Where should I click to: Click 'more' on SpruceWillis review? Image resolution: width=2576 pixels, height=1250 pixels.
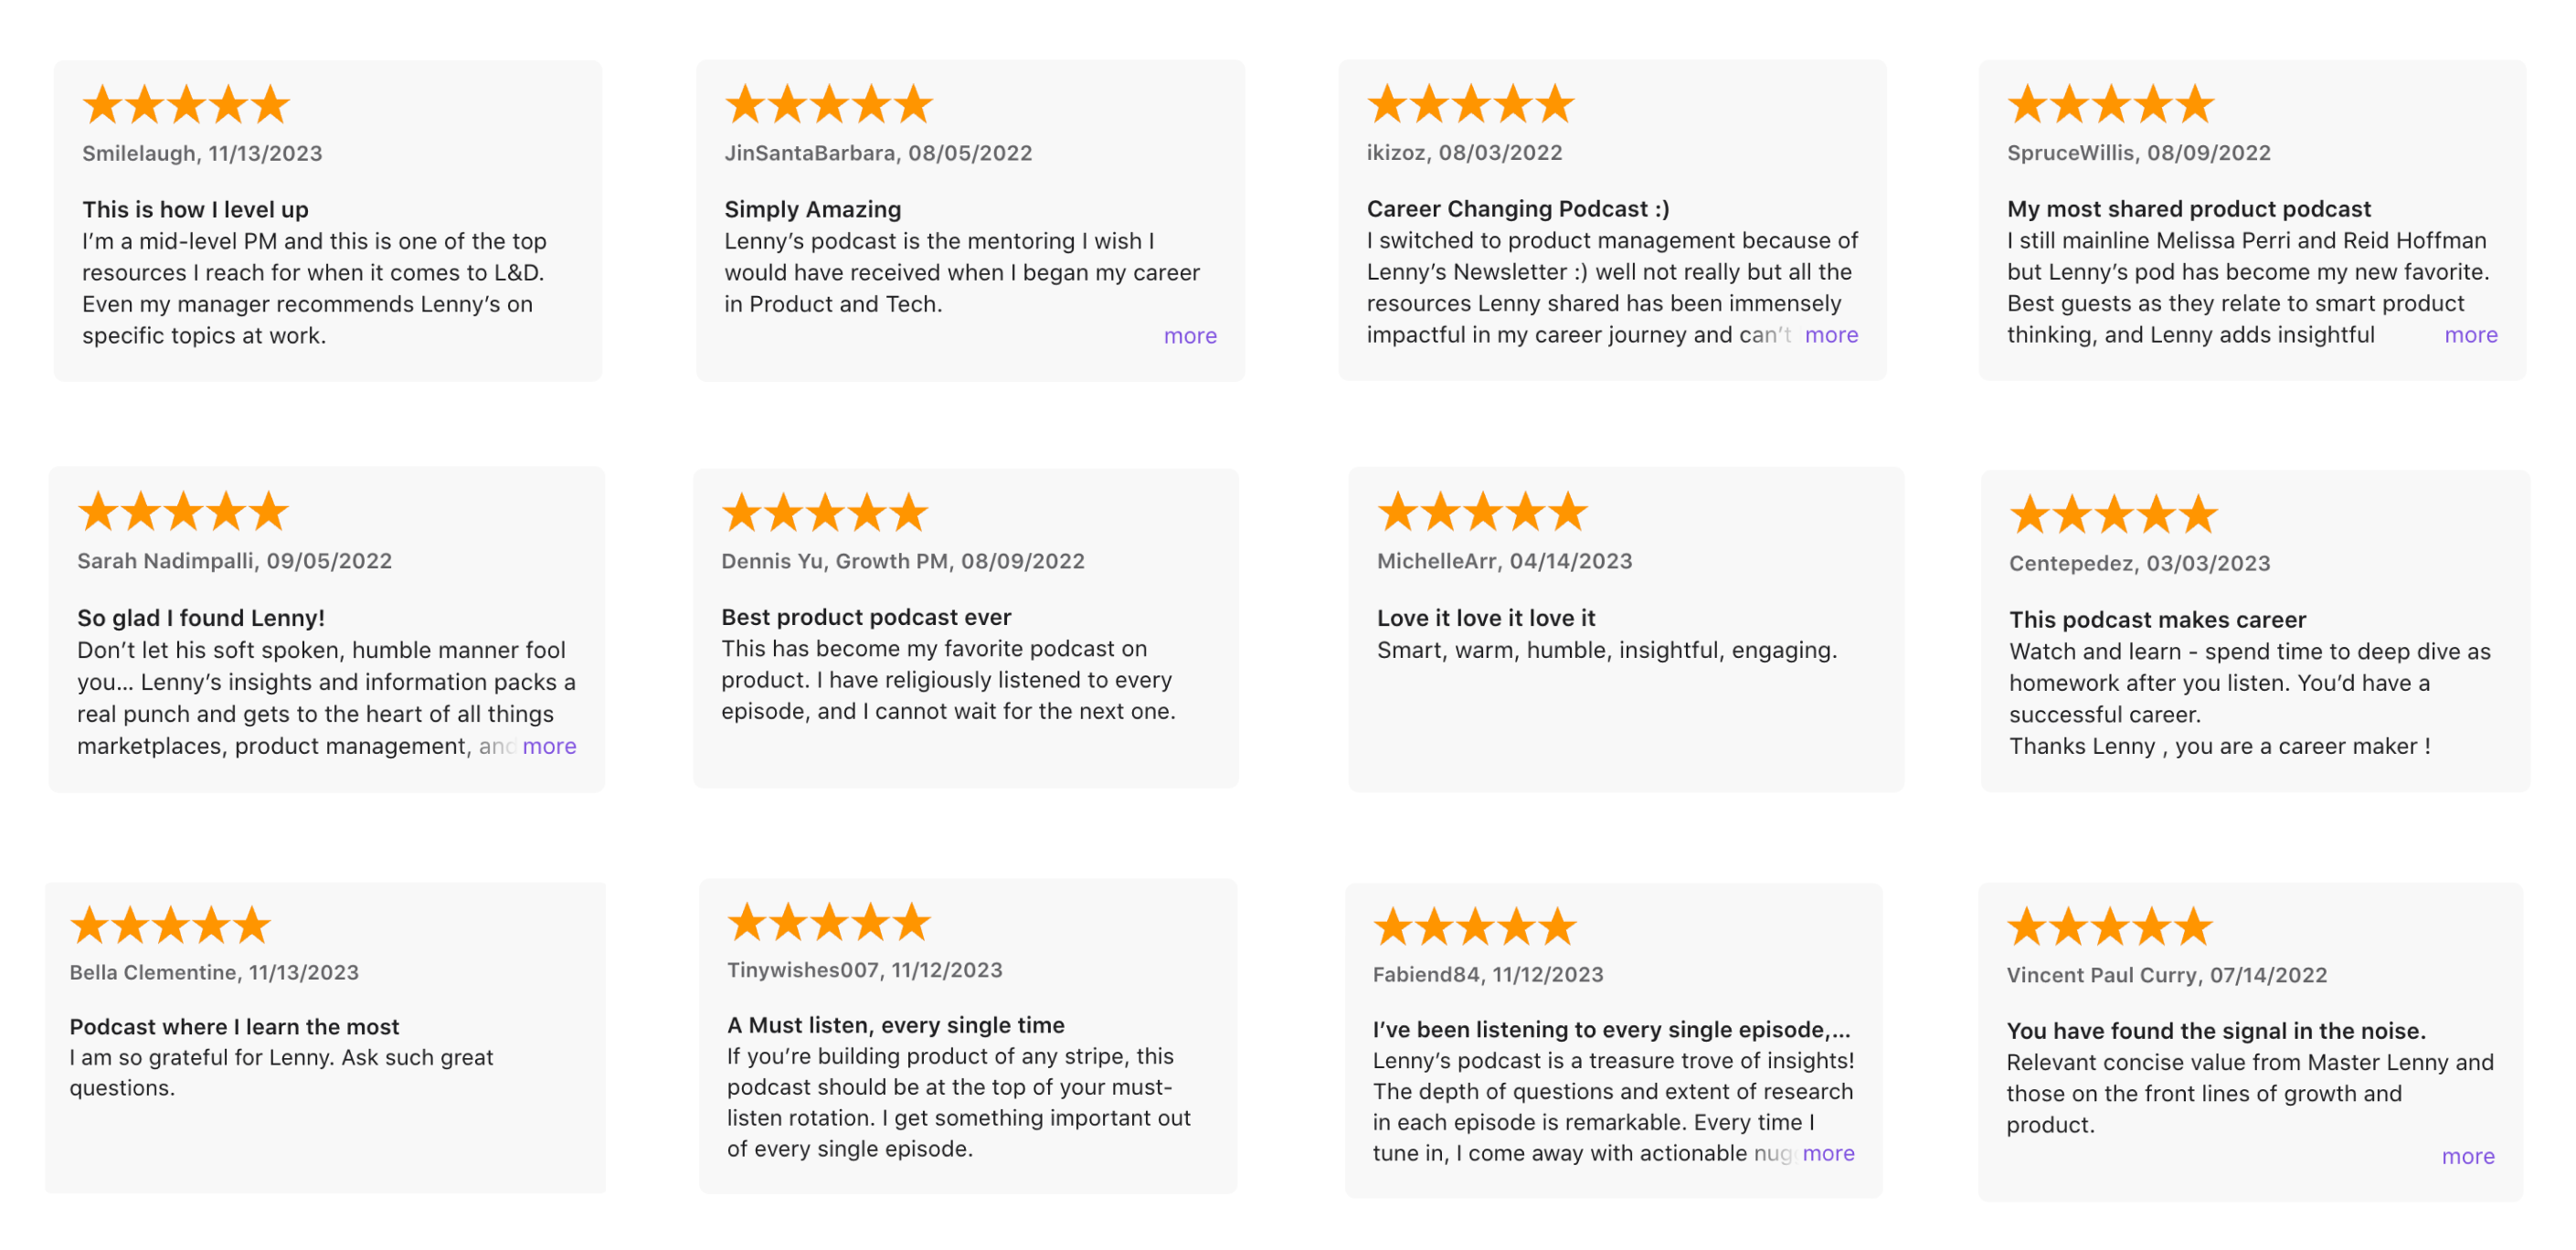(x=2469, y=335)
